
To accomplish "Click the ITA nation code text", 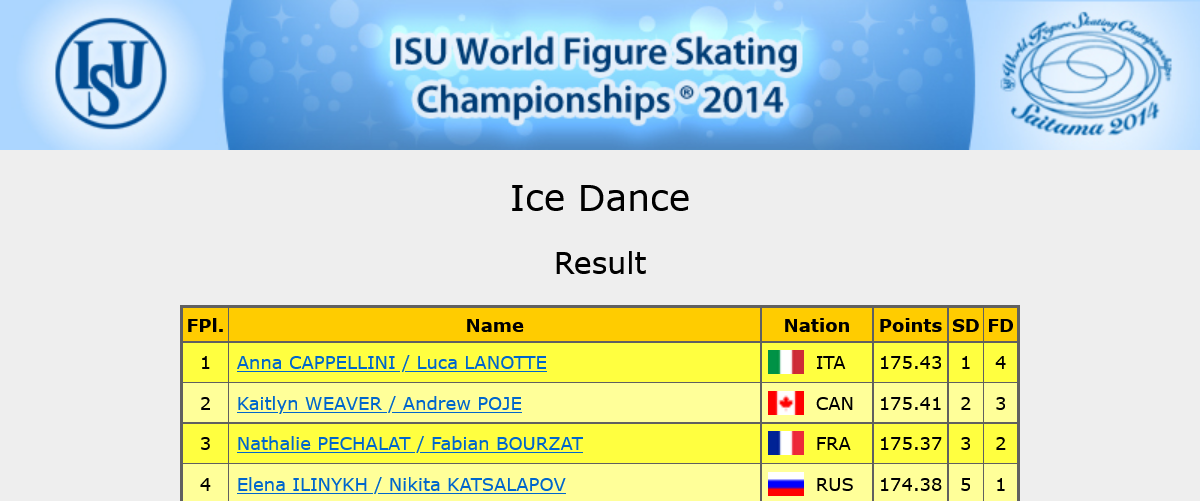I will 830,363.
